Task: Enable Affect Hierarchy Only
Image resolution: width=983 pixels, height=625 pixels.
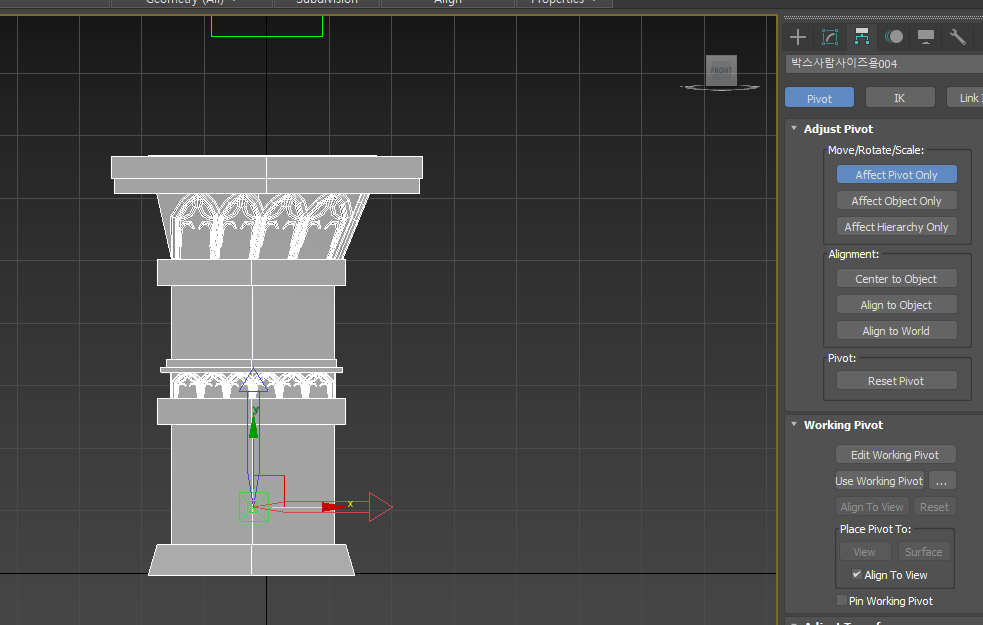Action: point(896,226)
